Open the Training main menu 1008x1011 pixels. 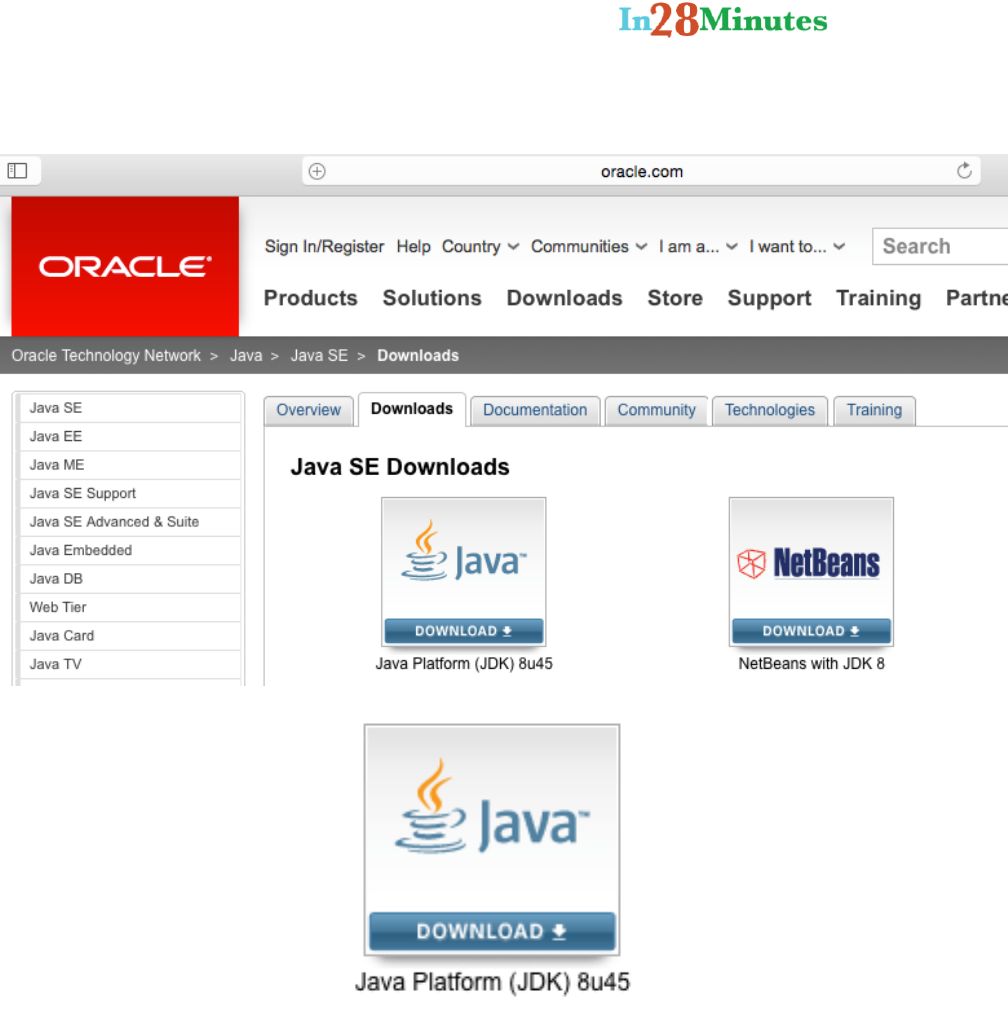tap(878, 298)
